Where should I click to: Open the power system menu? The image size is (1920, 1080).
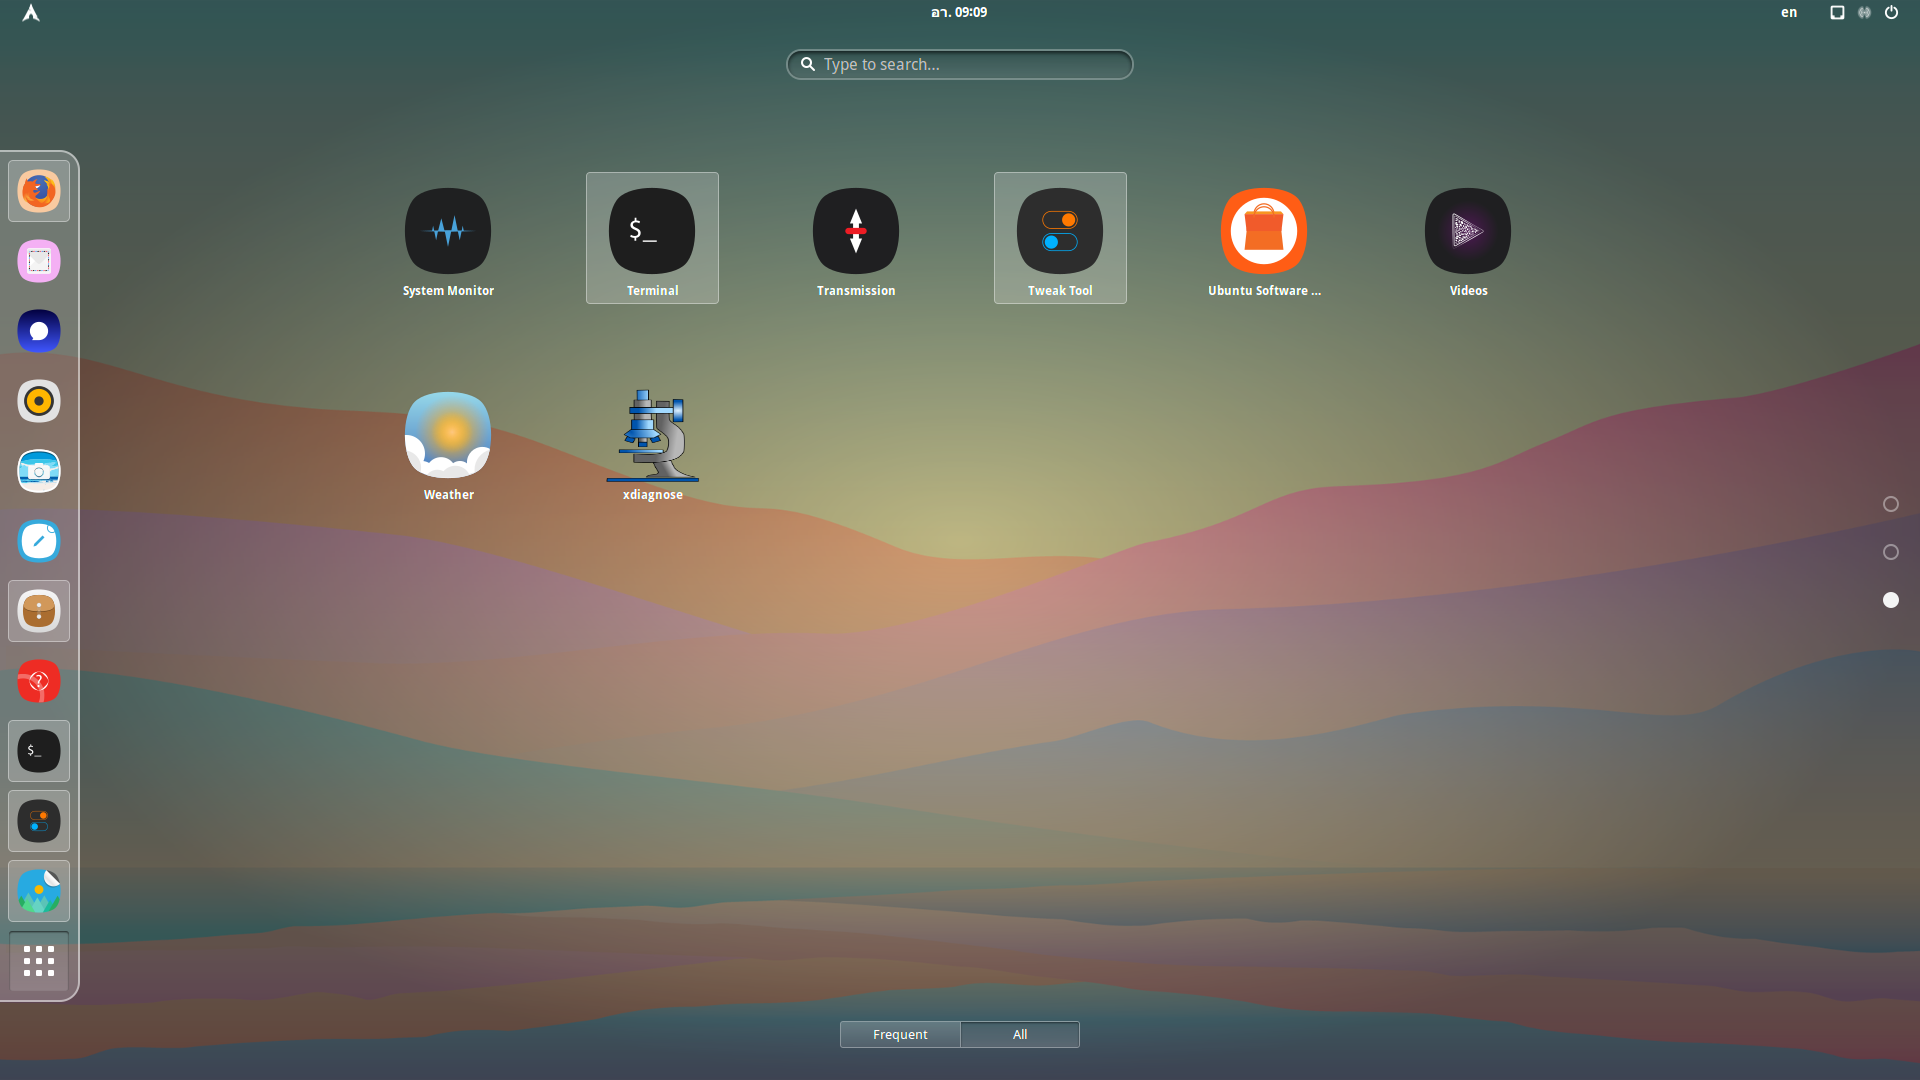[x=1891, y=12]
